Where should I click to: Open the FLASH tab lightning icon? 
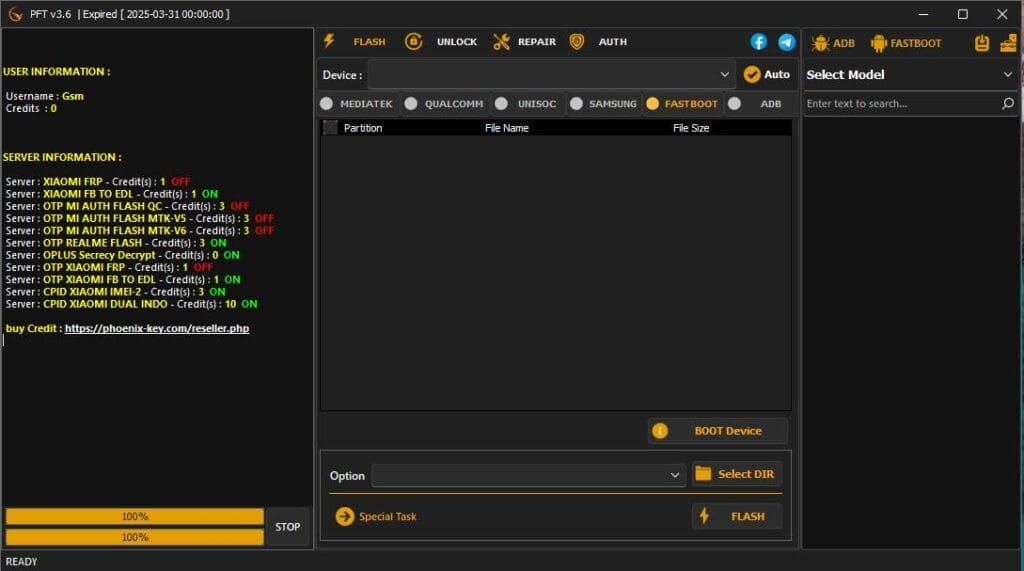[x=329, y=41]
